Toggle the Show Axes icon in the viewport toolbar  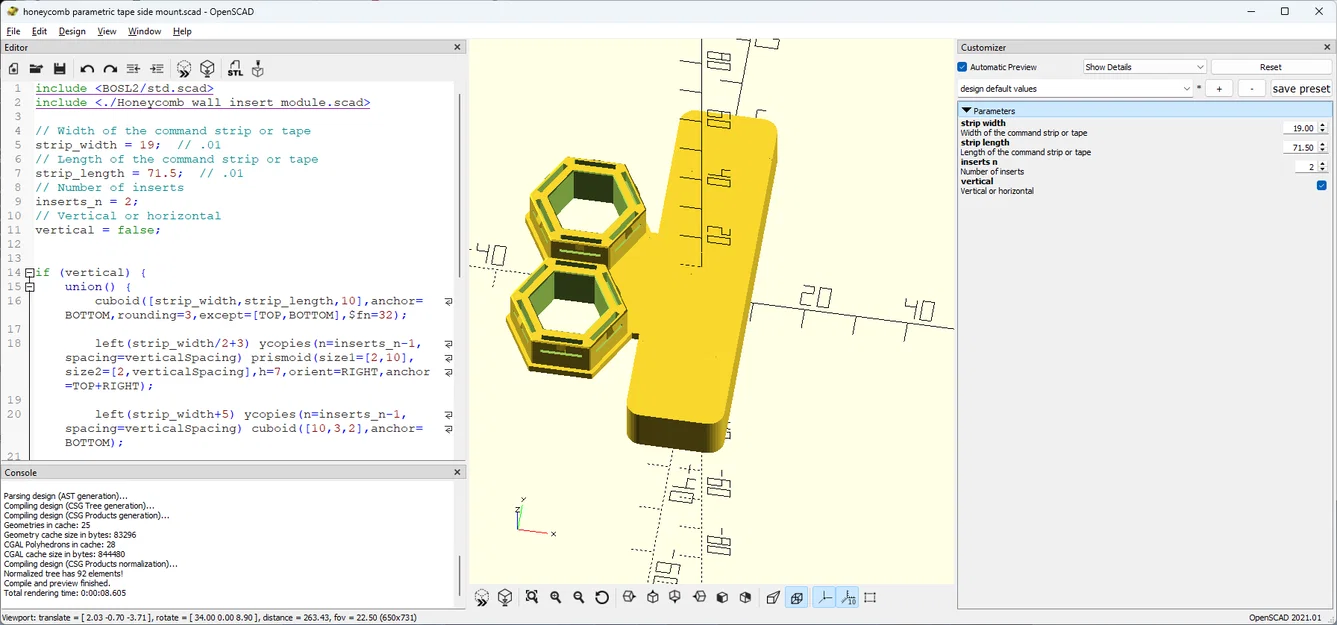825,597
